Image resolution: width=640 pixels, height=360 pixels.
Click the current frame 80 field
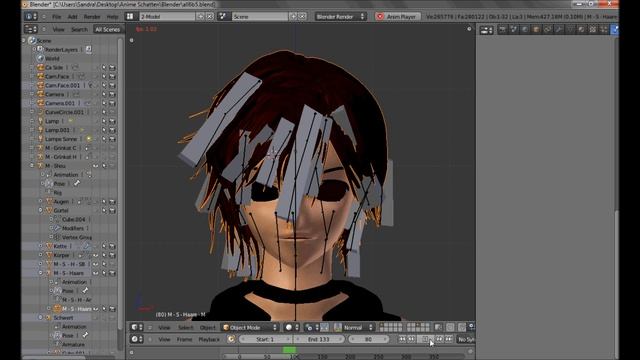click(369, 339)
